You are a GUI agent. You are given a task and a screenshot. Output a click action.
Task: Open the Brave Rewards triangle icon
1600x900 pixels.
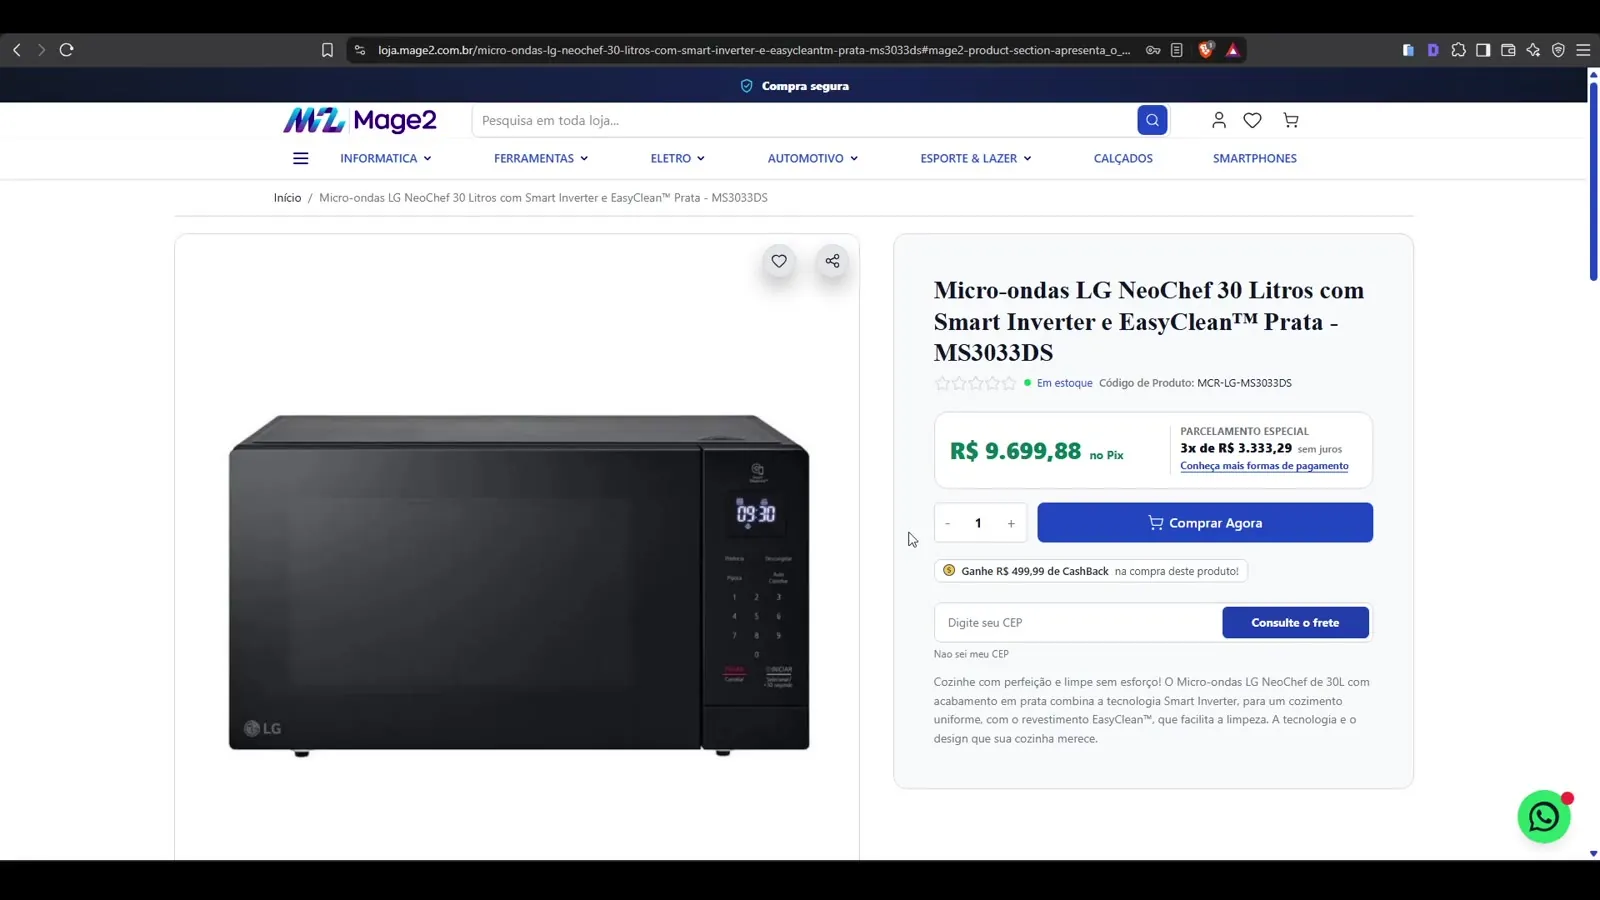click(x=1232, y=50)
